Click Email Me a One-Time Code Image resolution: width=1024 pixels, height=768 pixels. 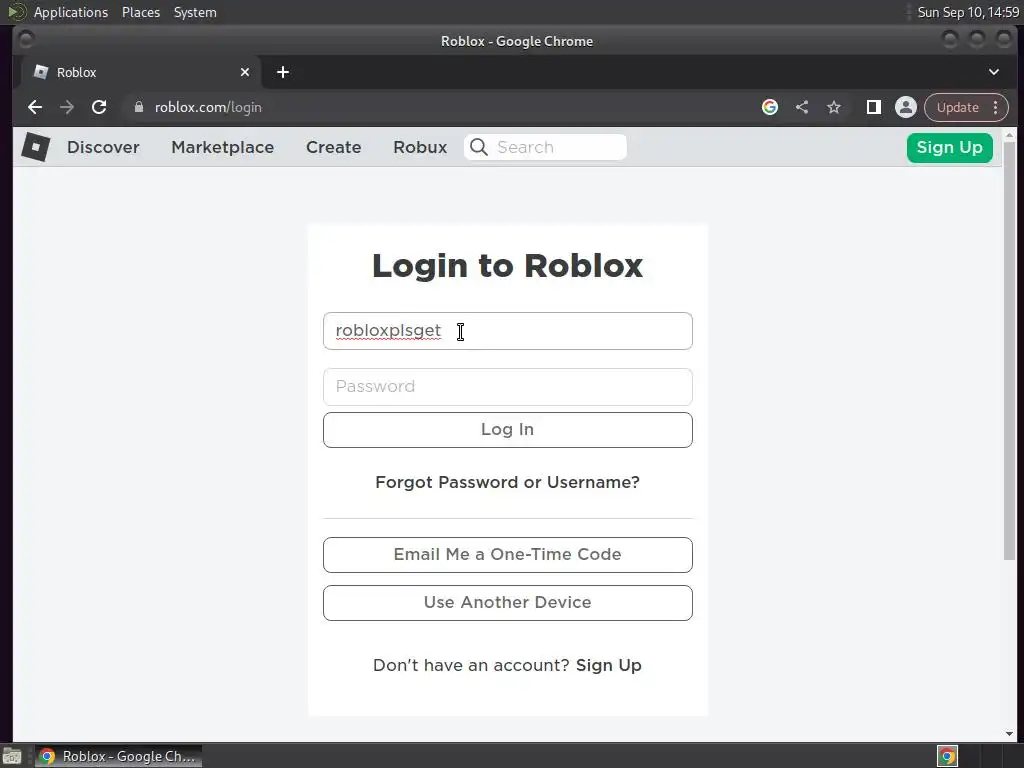point(507,554)
